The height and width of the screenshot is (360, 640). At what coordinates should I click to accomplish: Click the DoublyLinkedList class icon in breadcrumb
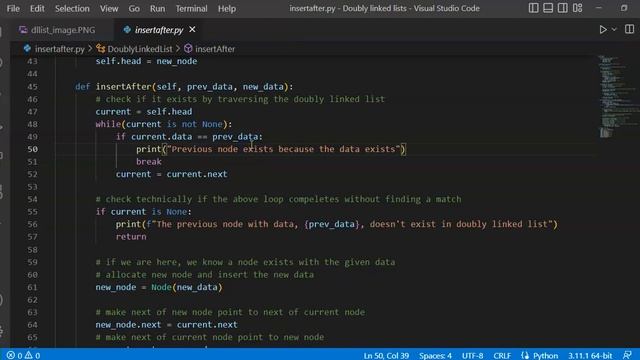pyautogui.click(x=100, y=49)
